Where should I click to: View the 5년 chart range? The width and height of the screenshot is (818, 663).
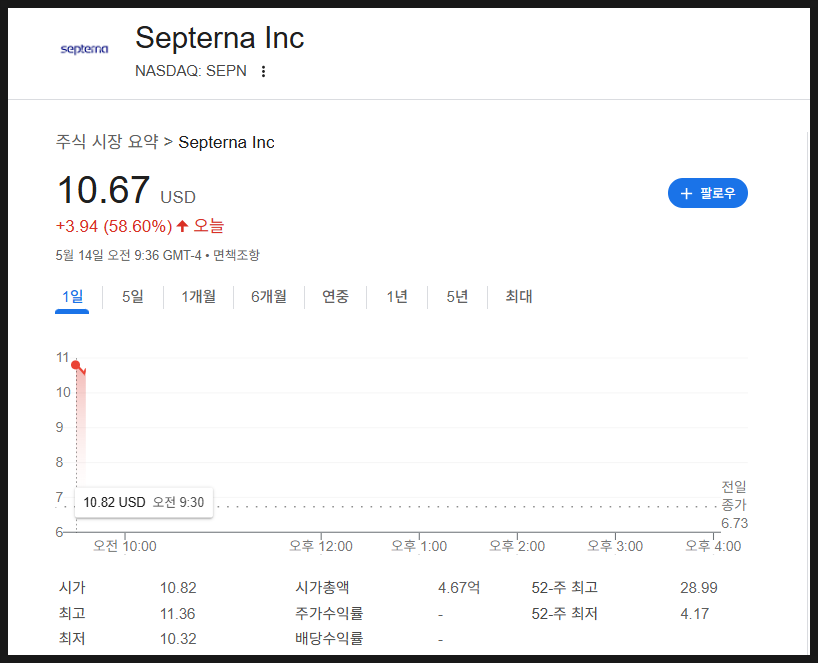[457, 296]
